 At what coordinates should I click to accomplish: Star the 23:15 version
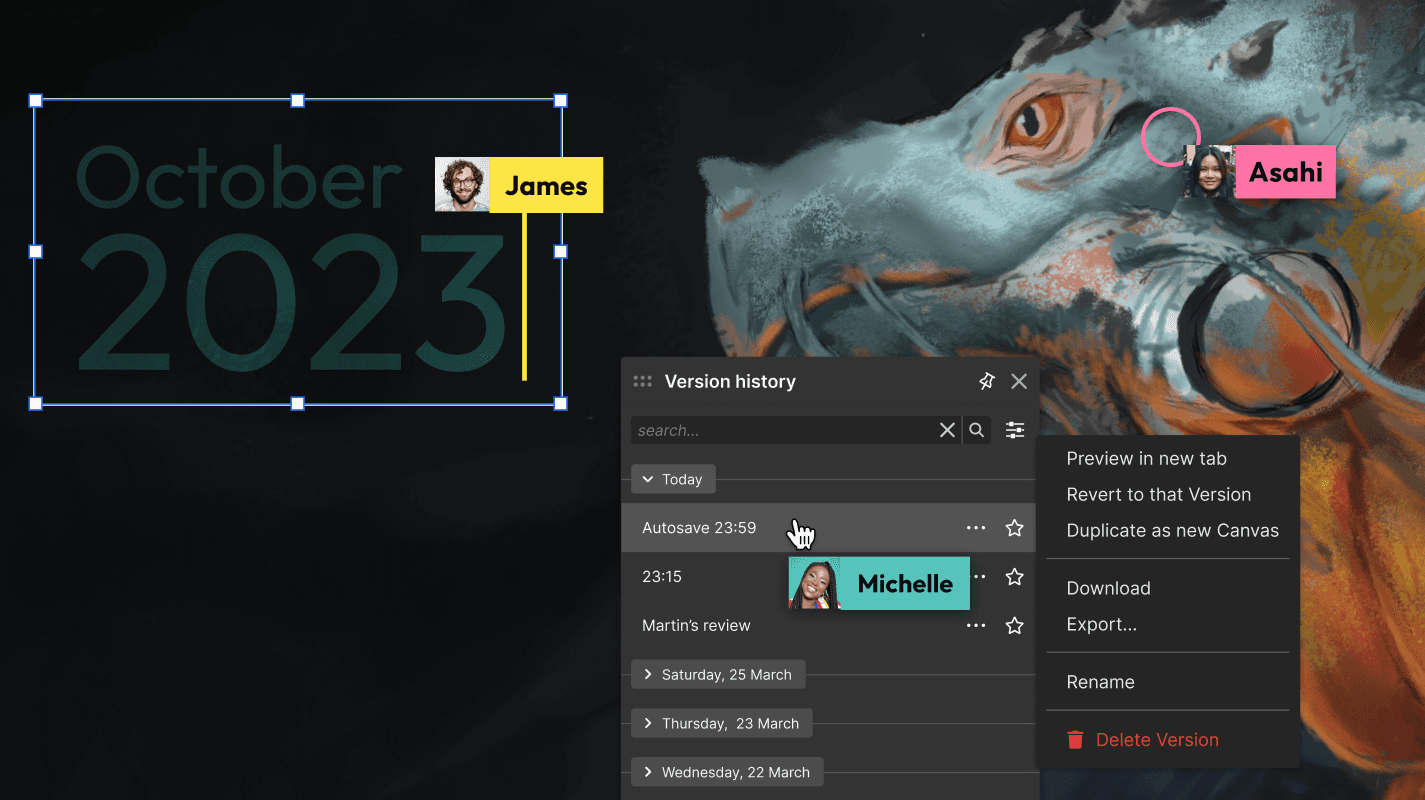coord(1014,577)
